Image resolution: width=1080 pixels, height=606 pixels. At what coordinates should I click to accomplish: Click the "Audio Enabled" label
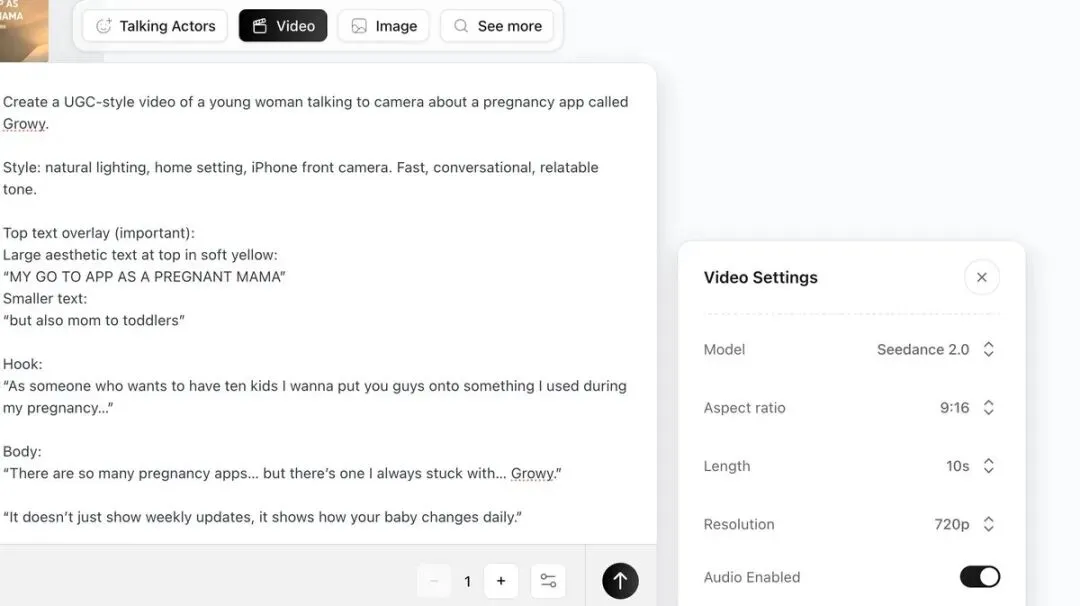[751, 577]
